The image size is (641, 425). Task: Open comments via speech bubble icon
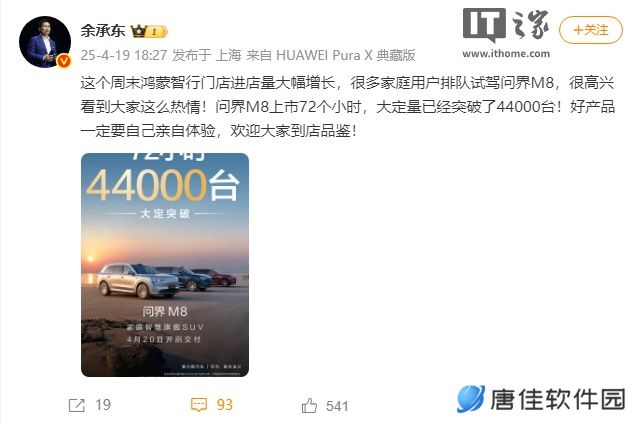(x=199, y=405)
